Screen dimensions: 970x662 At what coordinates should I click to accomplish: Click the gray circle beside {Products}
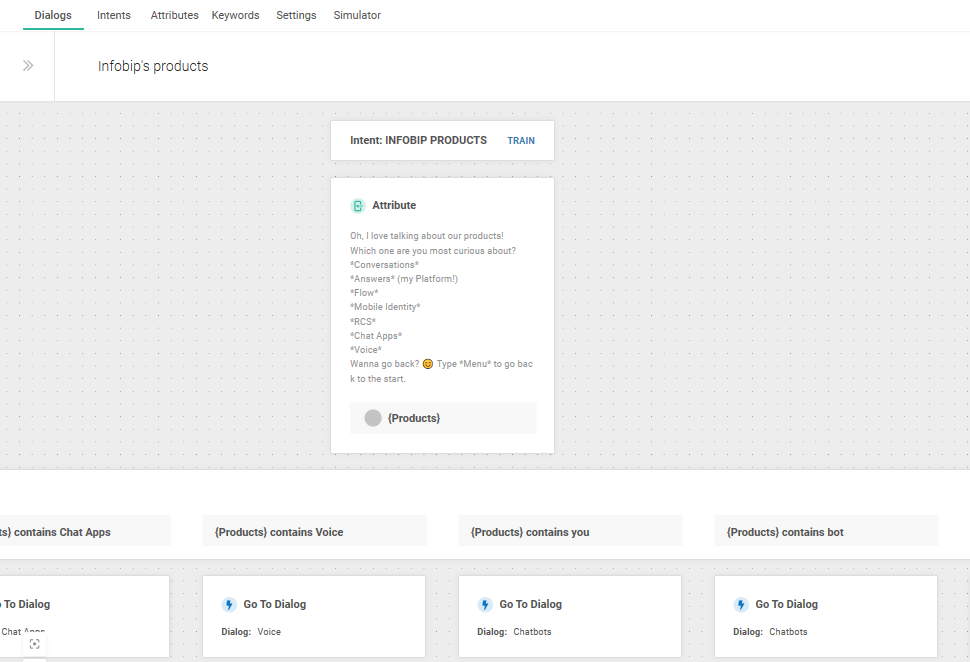(x=373, y=418)
